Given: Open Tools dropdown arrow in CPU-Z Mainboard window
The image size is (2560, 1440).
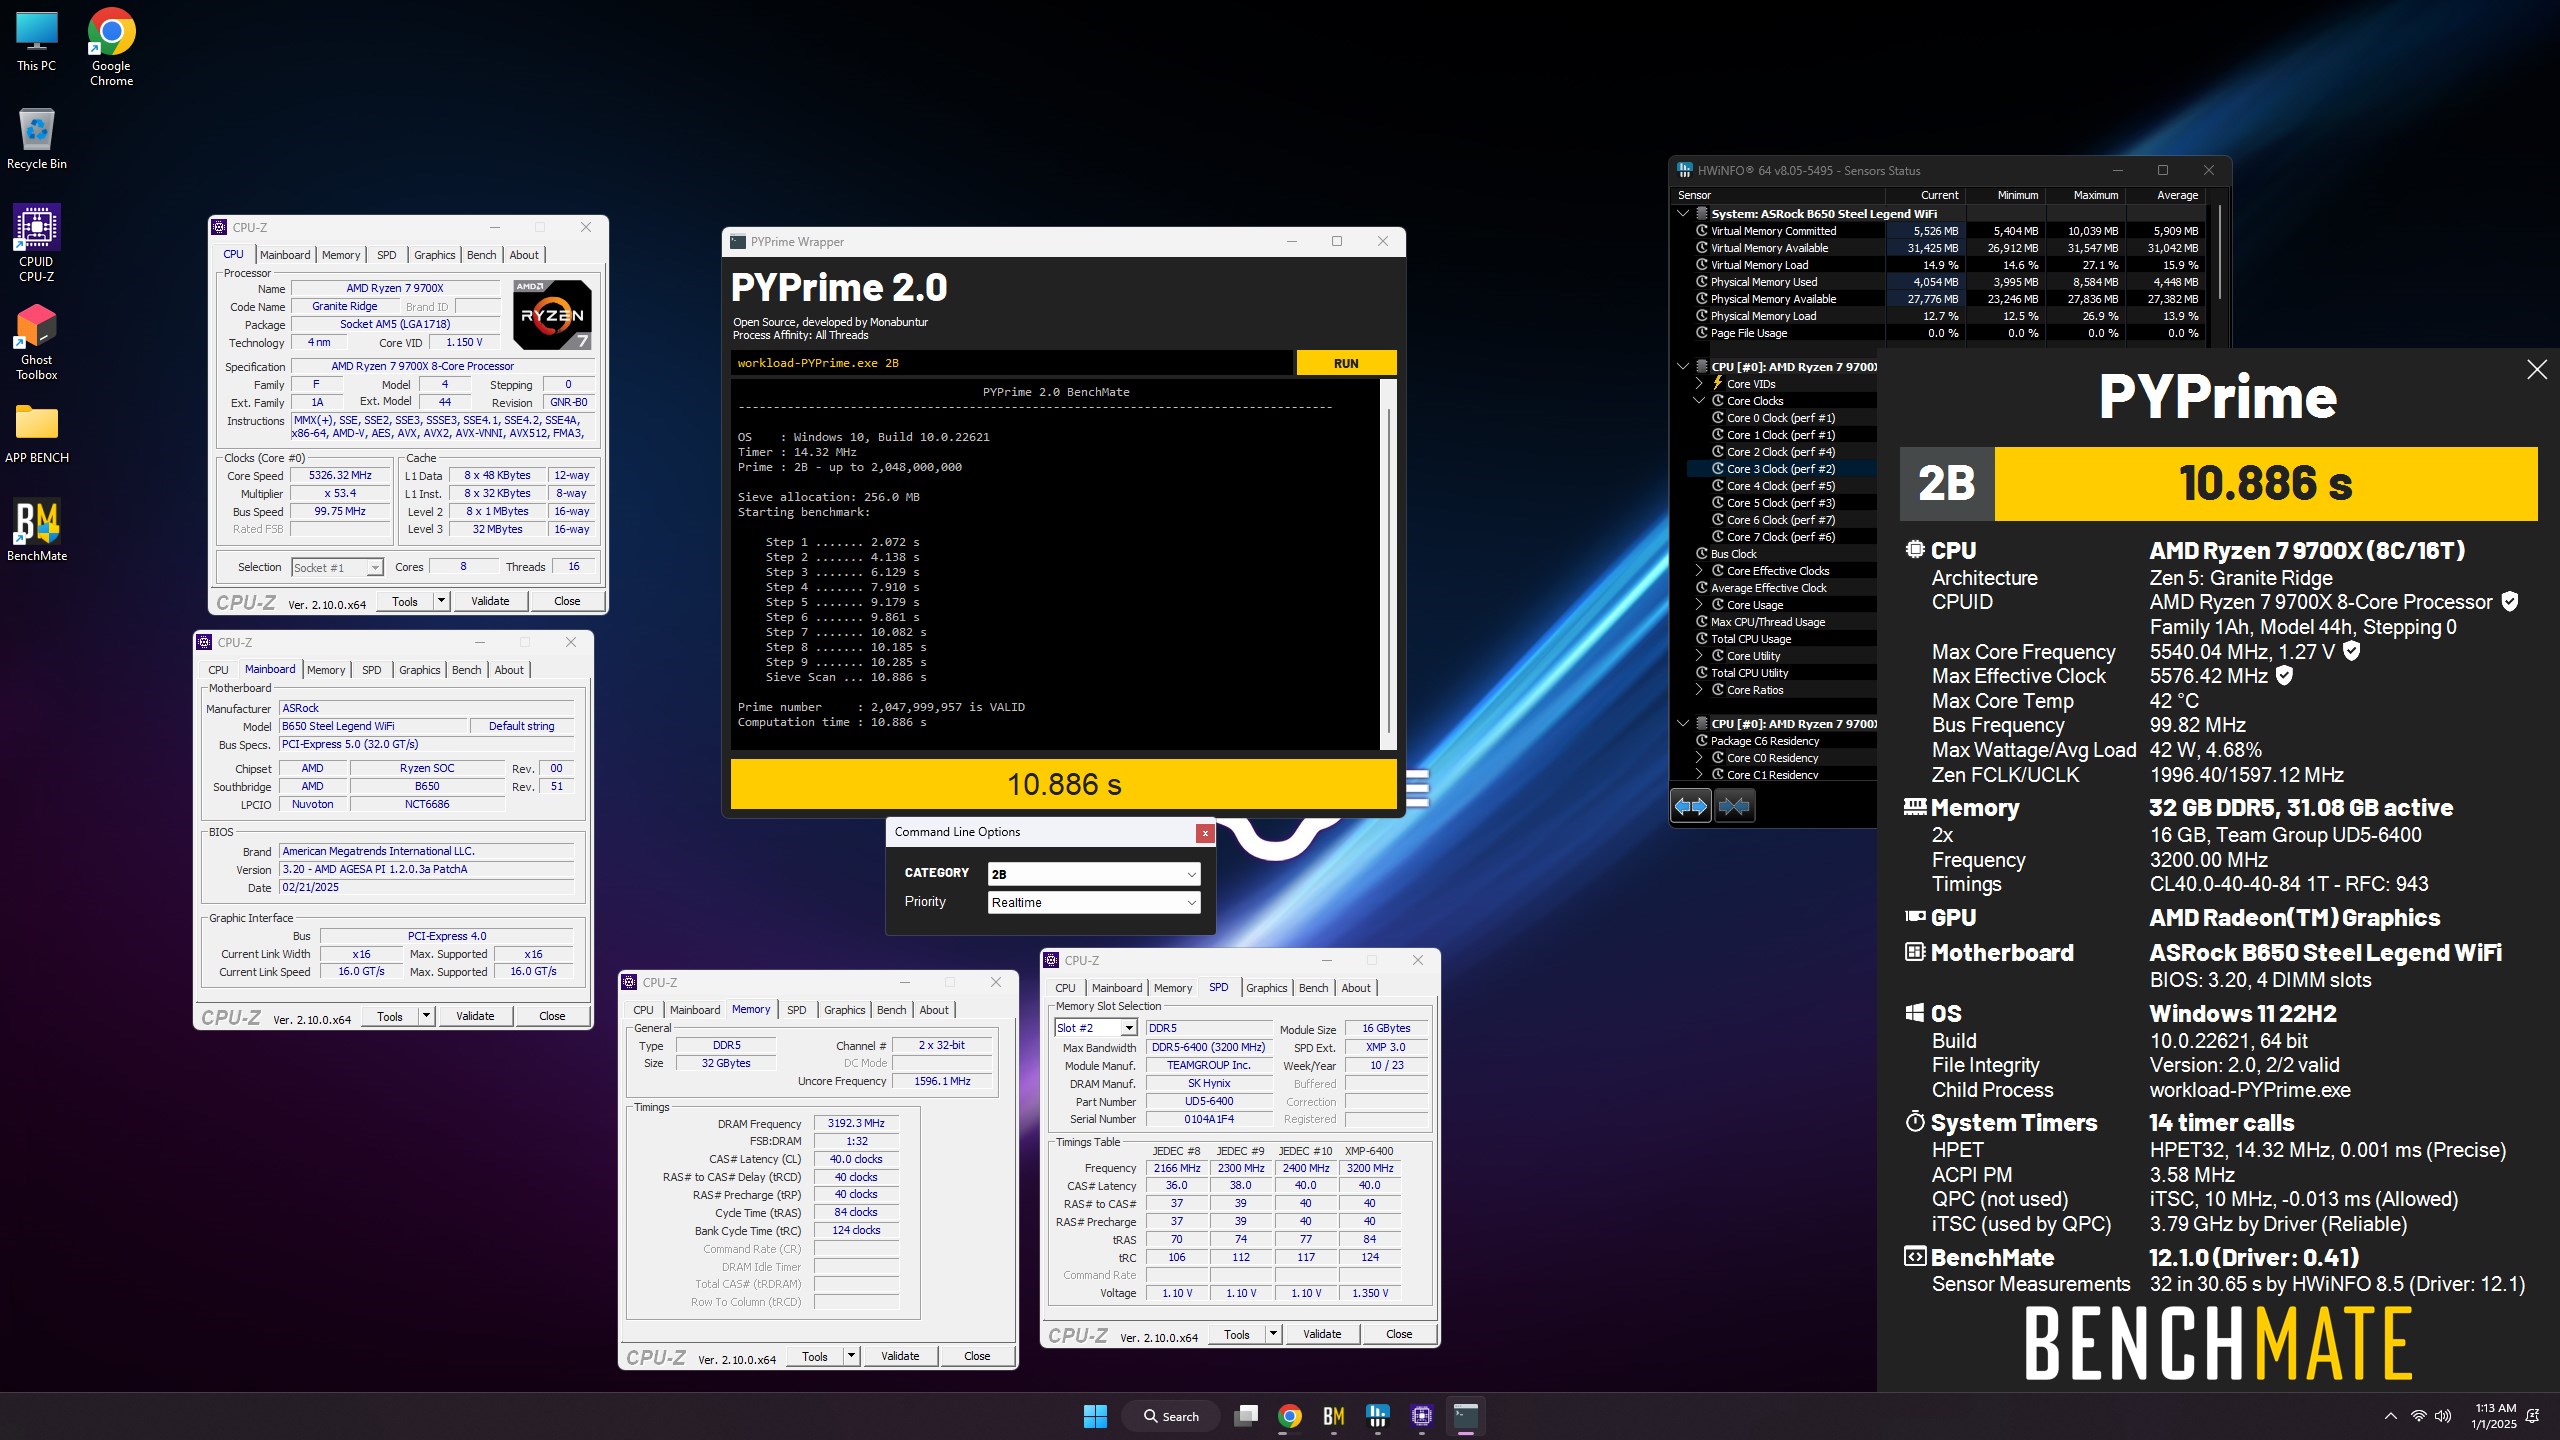Looking at the screenshot, I should [426, 1016].
